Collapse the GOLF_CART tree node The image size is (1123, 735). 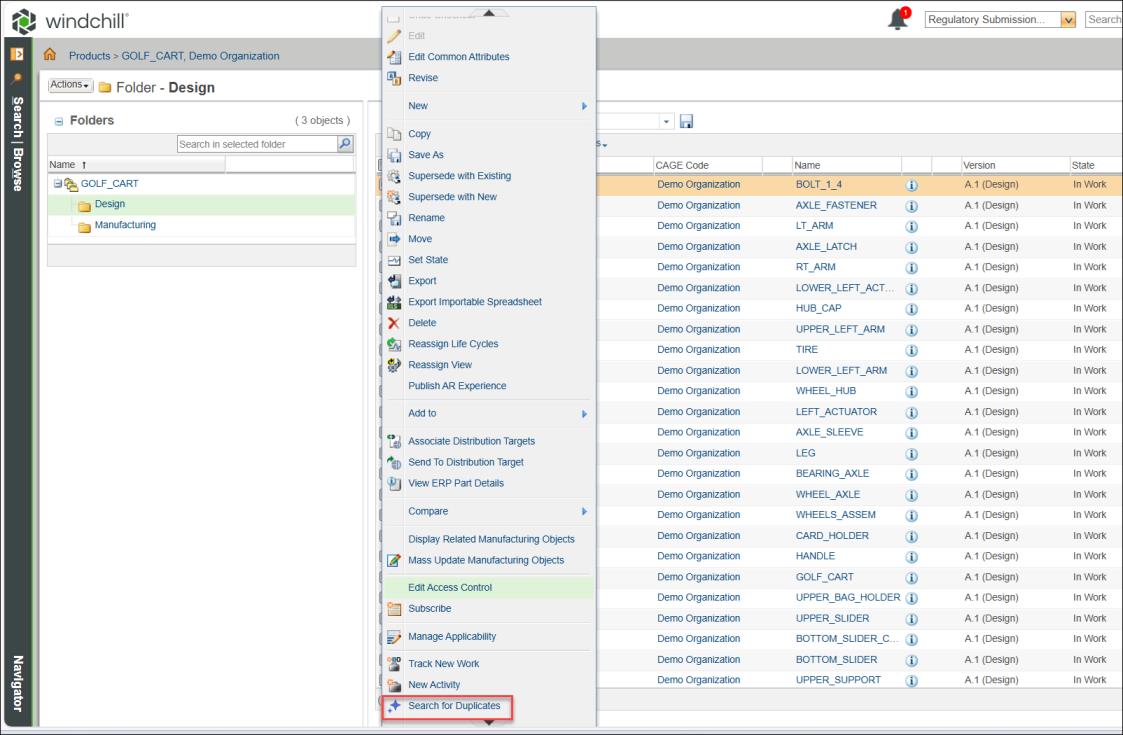57,184
